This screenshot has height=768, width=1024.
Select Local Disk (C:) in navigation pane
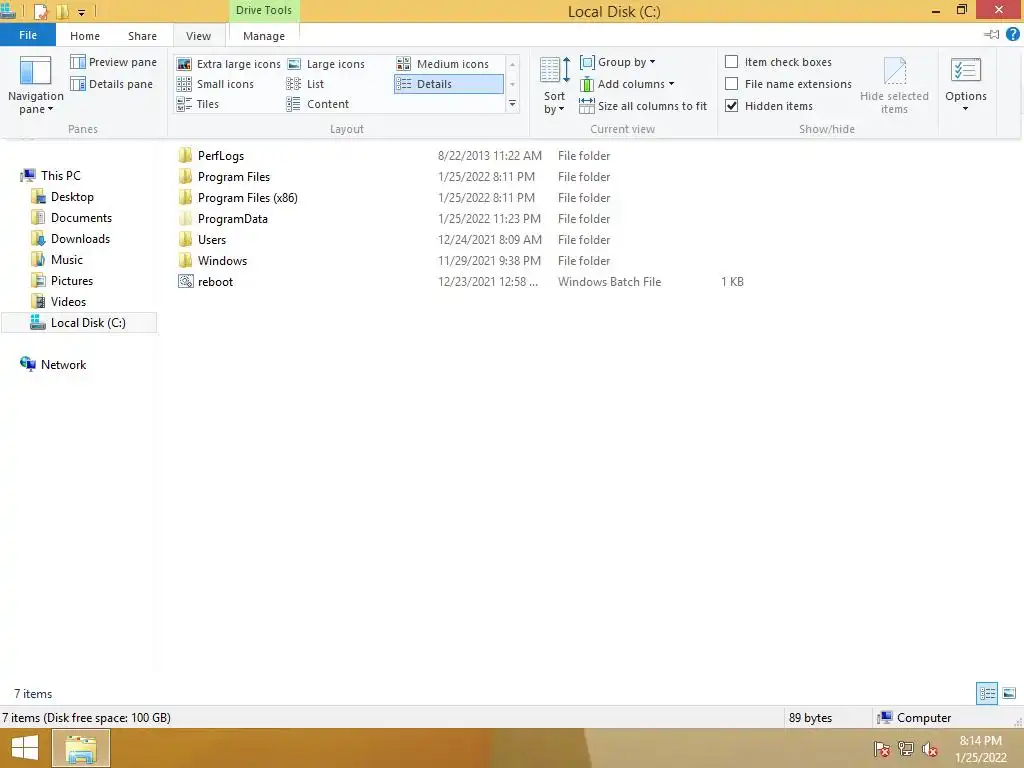[79, 323]
